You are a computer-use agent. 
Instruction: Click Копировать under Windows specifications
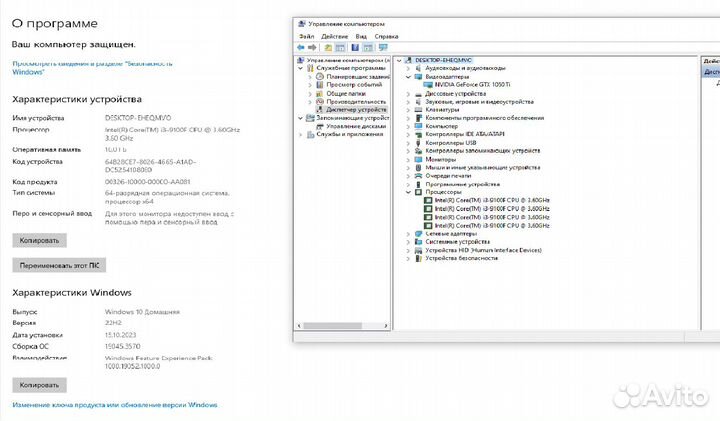click(x=39, y=385)
